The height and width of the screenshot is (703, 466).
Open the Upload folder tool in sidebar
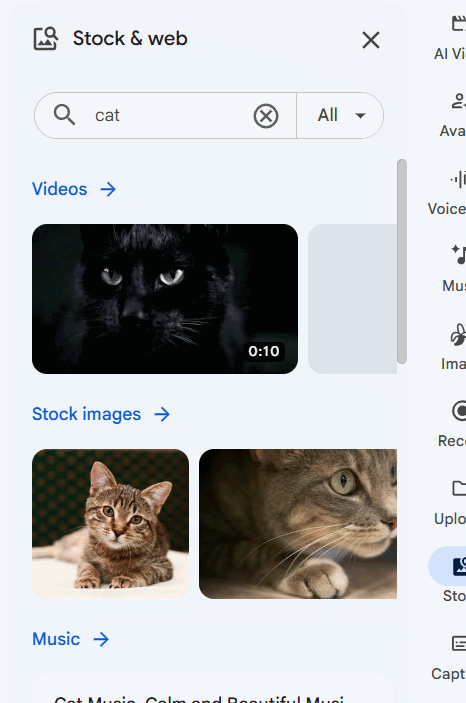450,502
